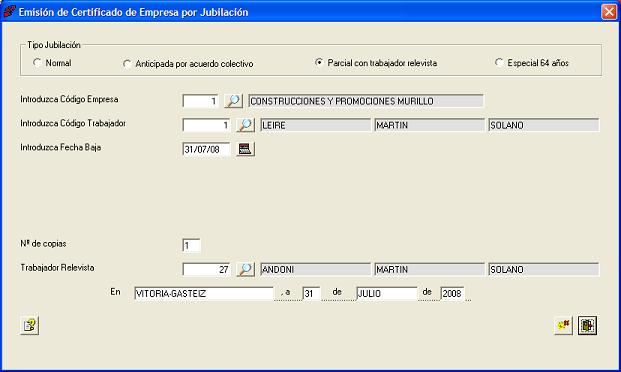Click the Nº de copias field

pyautogui.click(x=191, y=246)
